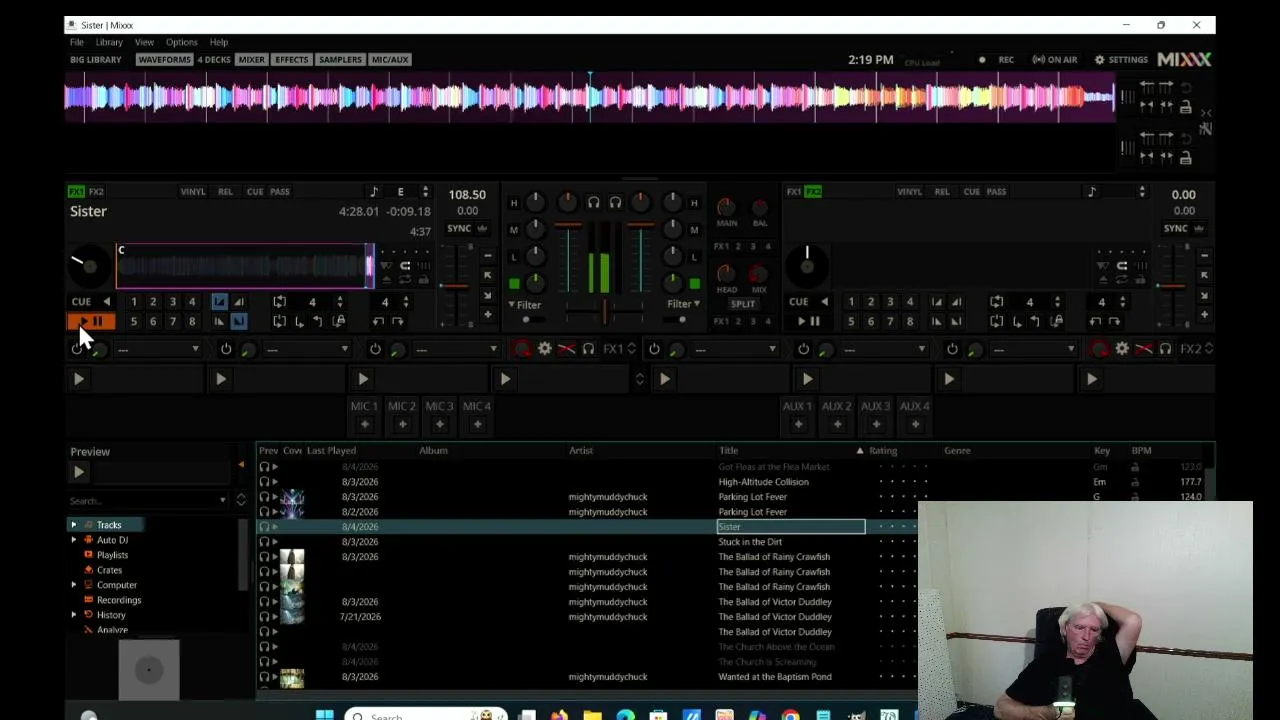Click deck 1 sync leader crown icon

pyautogui.click(x=483, y=228)
